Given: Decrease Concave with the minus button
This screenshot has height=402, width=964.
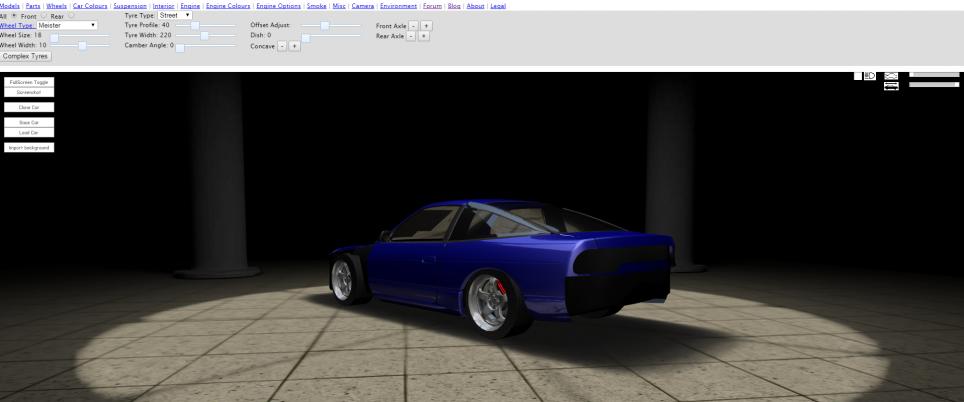Looking at the screenshot, I should click(x=282, y=46).
